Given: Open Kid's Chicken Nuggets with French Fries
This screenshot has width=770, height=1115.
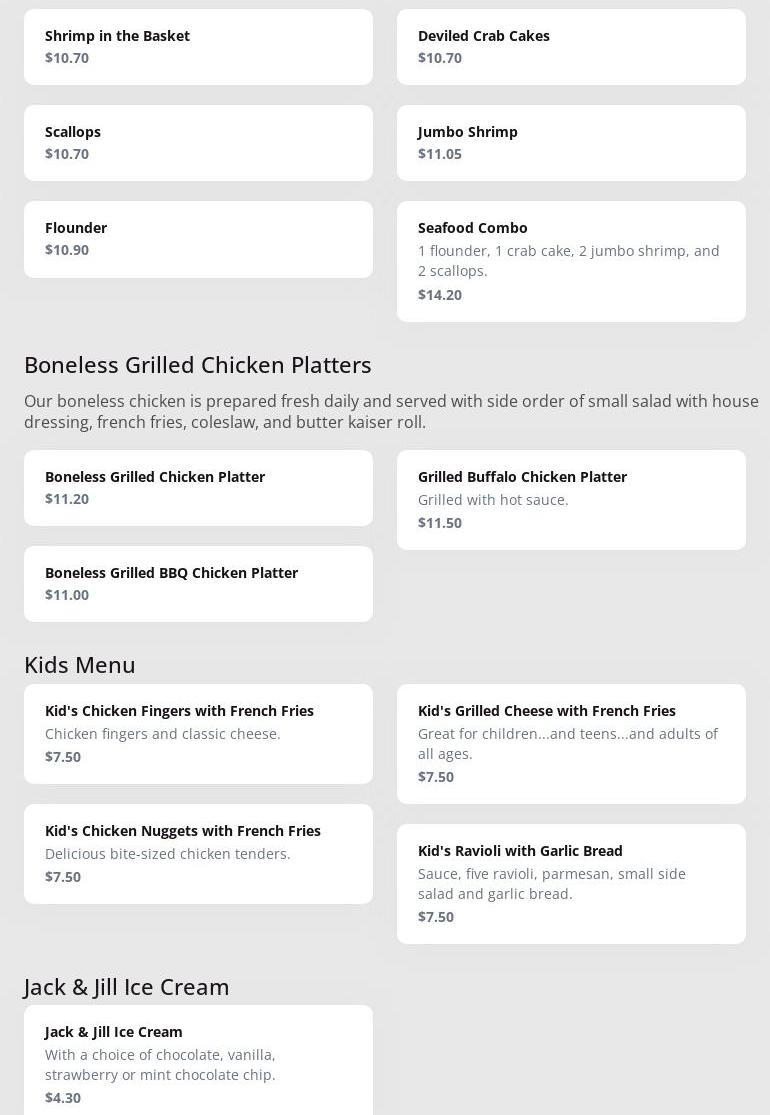Looking at the screenshot, I should pos(198,853).
